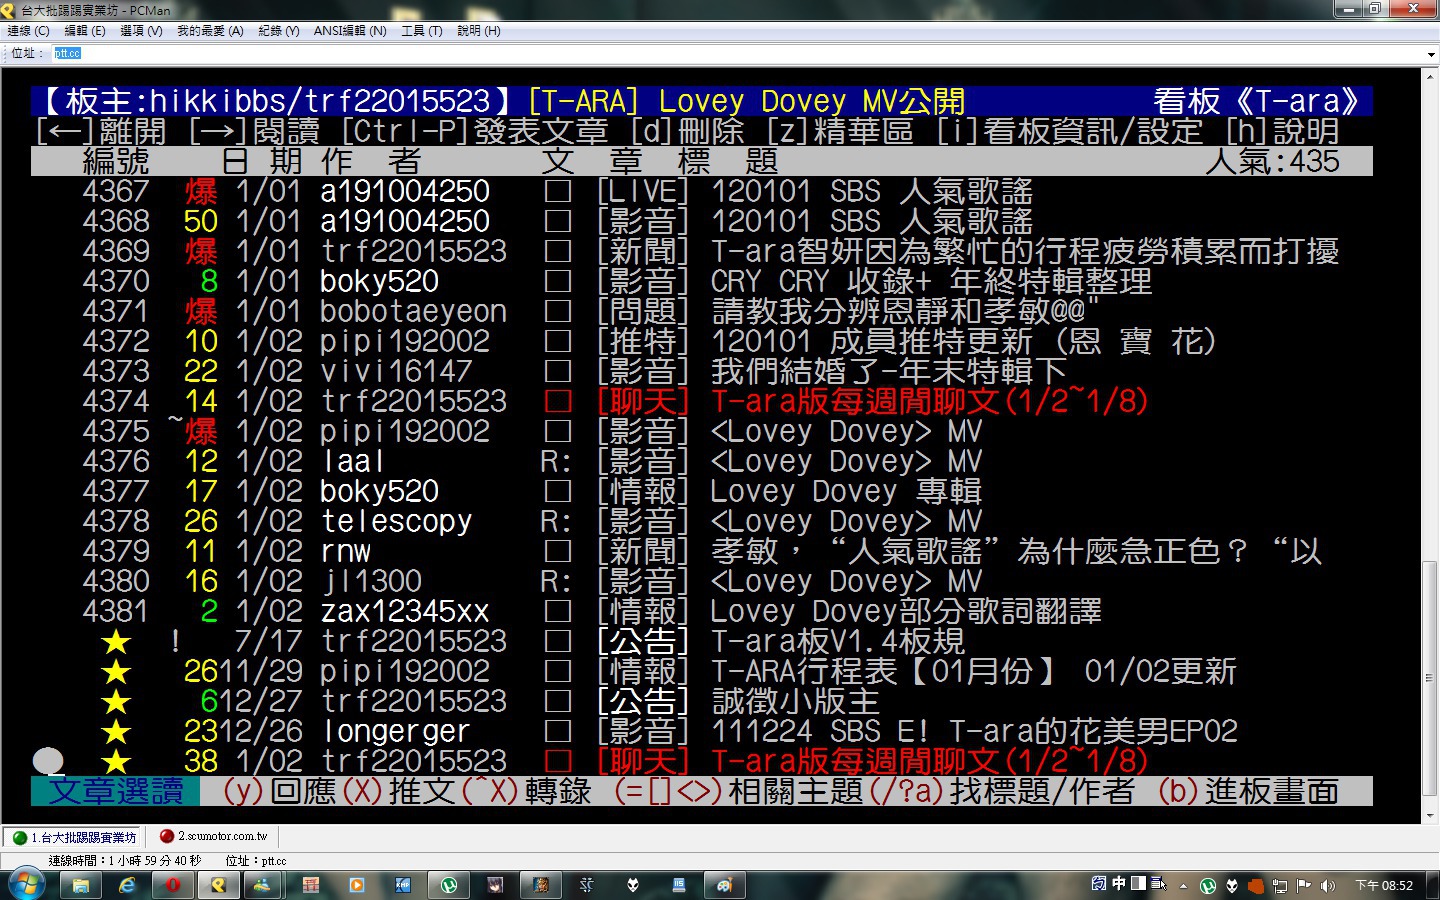Select post 4372 成員推特更新
This screenshot has width=1440, height=900.
tap(701, 341)
